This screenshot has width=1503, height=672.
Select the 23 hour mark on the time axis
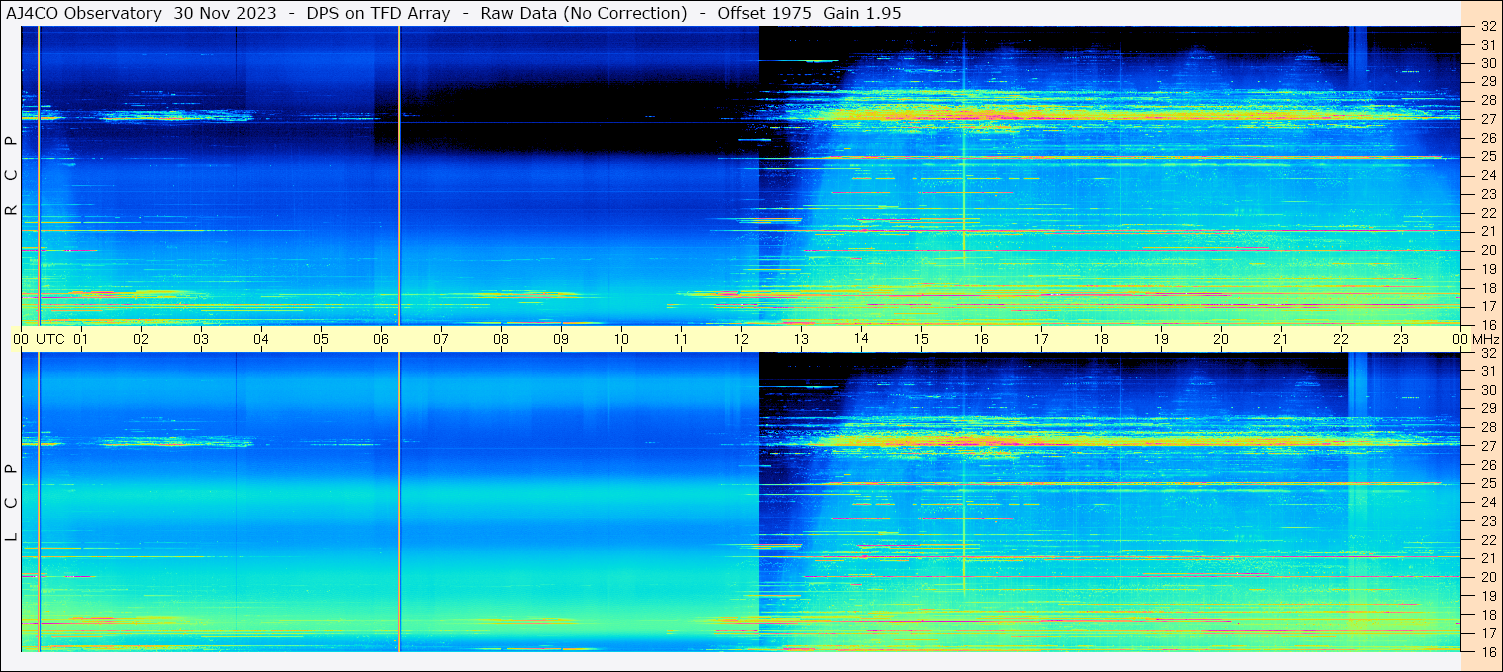tap(1401, 339)
